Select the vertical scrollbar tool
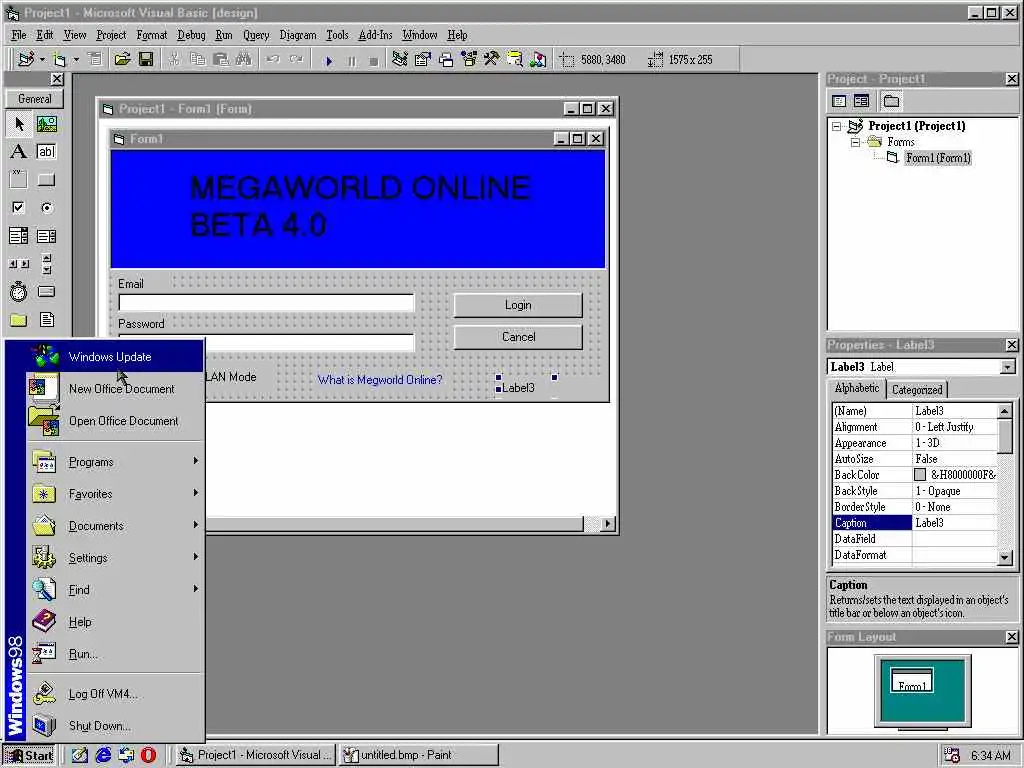The width and height of the screenshot is (1024, 768). click(46, 264)
